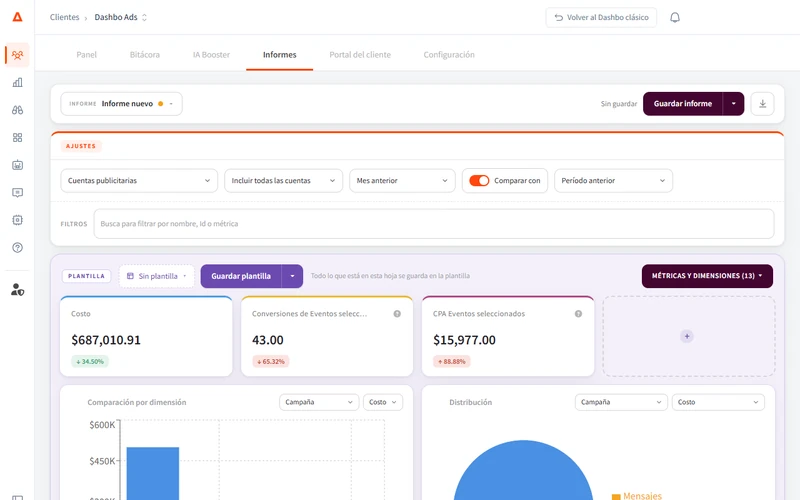
Task: Open the binoculars icon in sidebar
Action: [x=17, y=110]
